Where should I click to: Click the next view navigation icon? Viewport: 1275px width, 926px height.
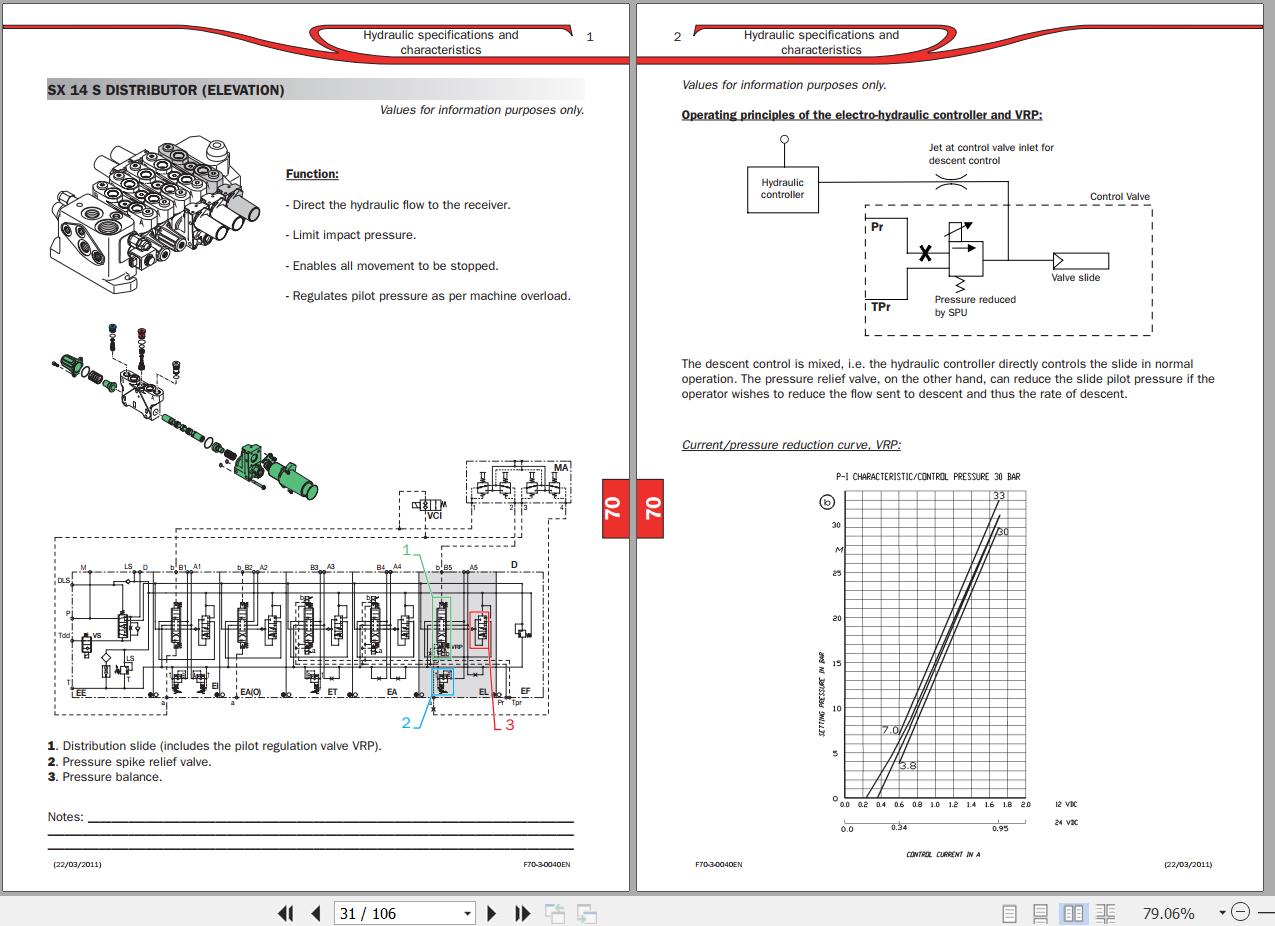[x=587, y=913]
